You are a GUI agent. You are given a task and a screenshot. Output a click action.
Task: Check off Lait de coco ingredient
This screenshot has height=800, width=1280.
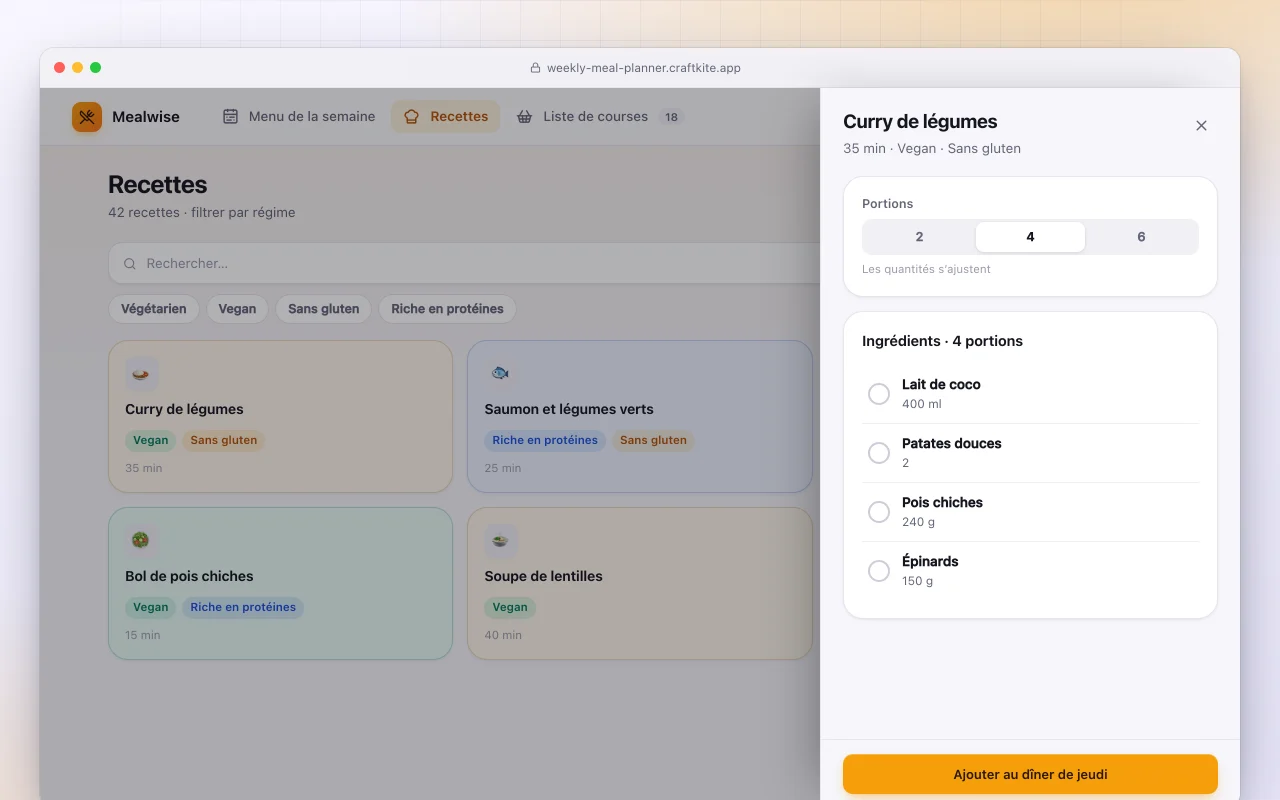pyautogui.click(x=879, y=394)
